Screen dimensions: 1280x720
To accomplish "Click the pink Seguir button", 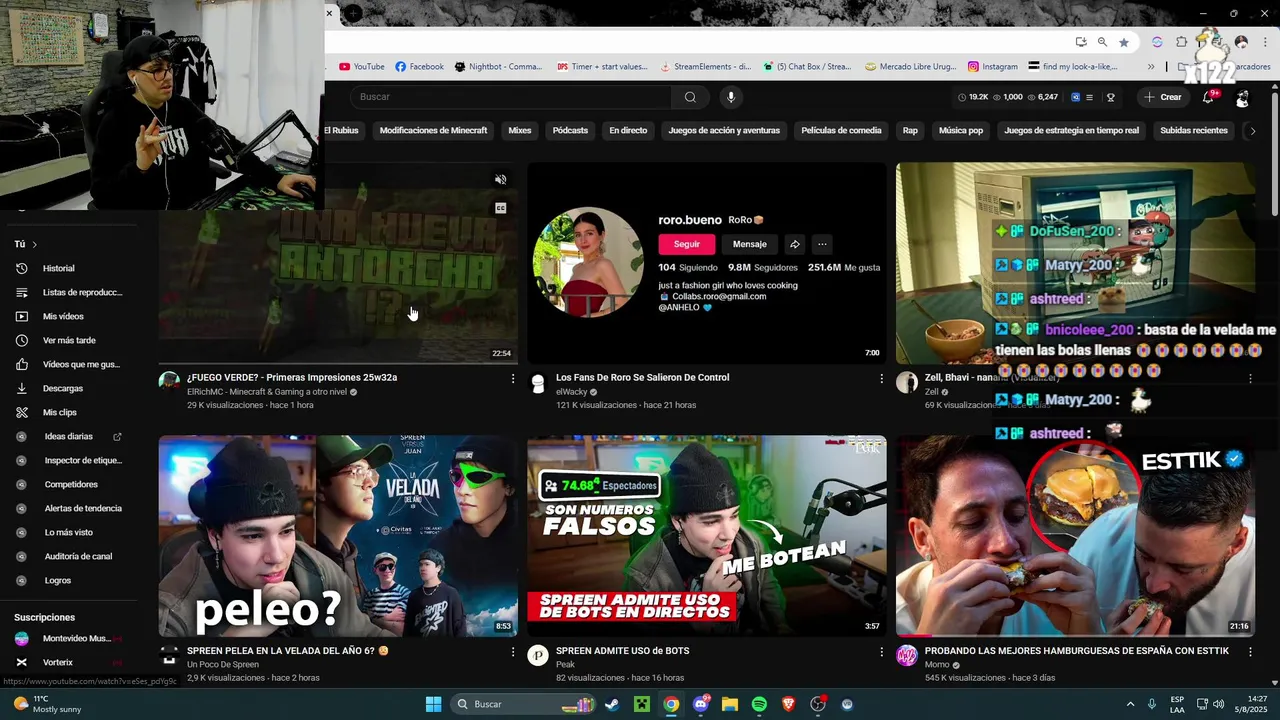I will [x=687, y=244].
